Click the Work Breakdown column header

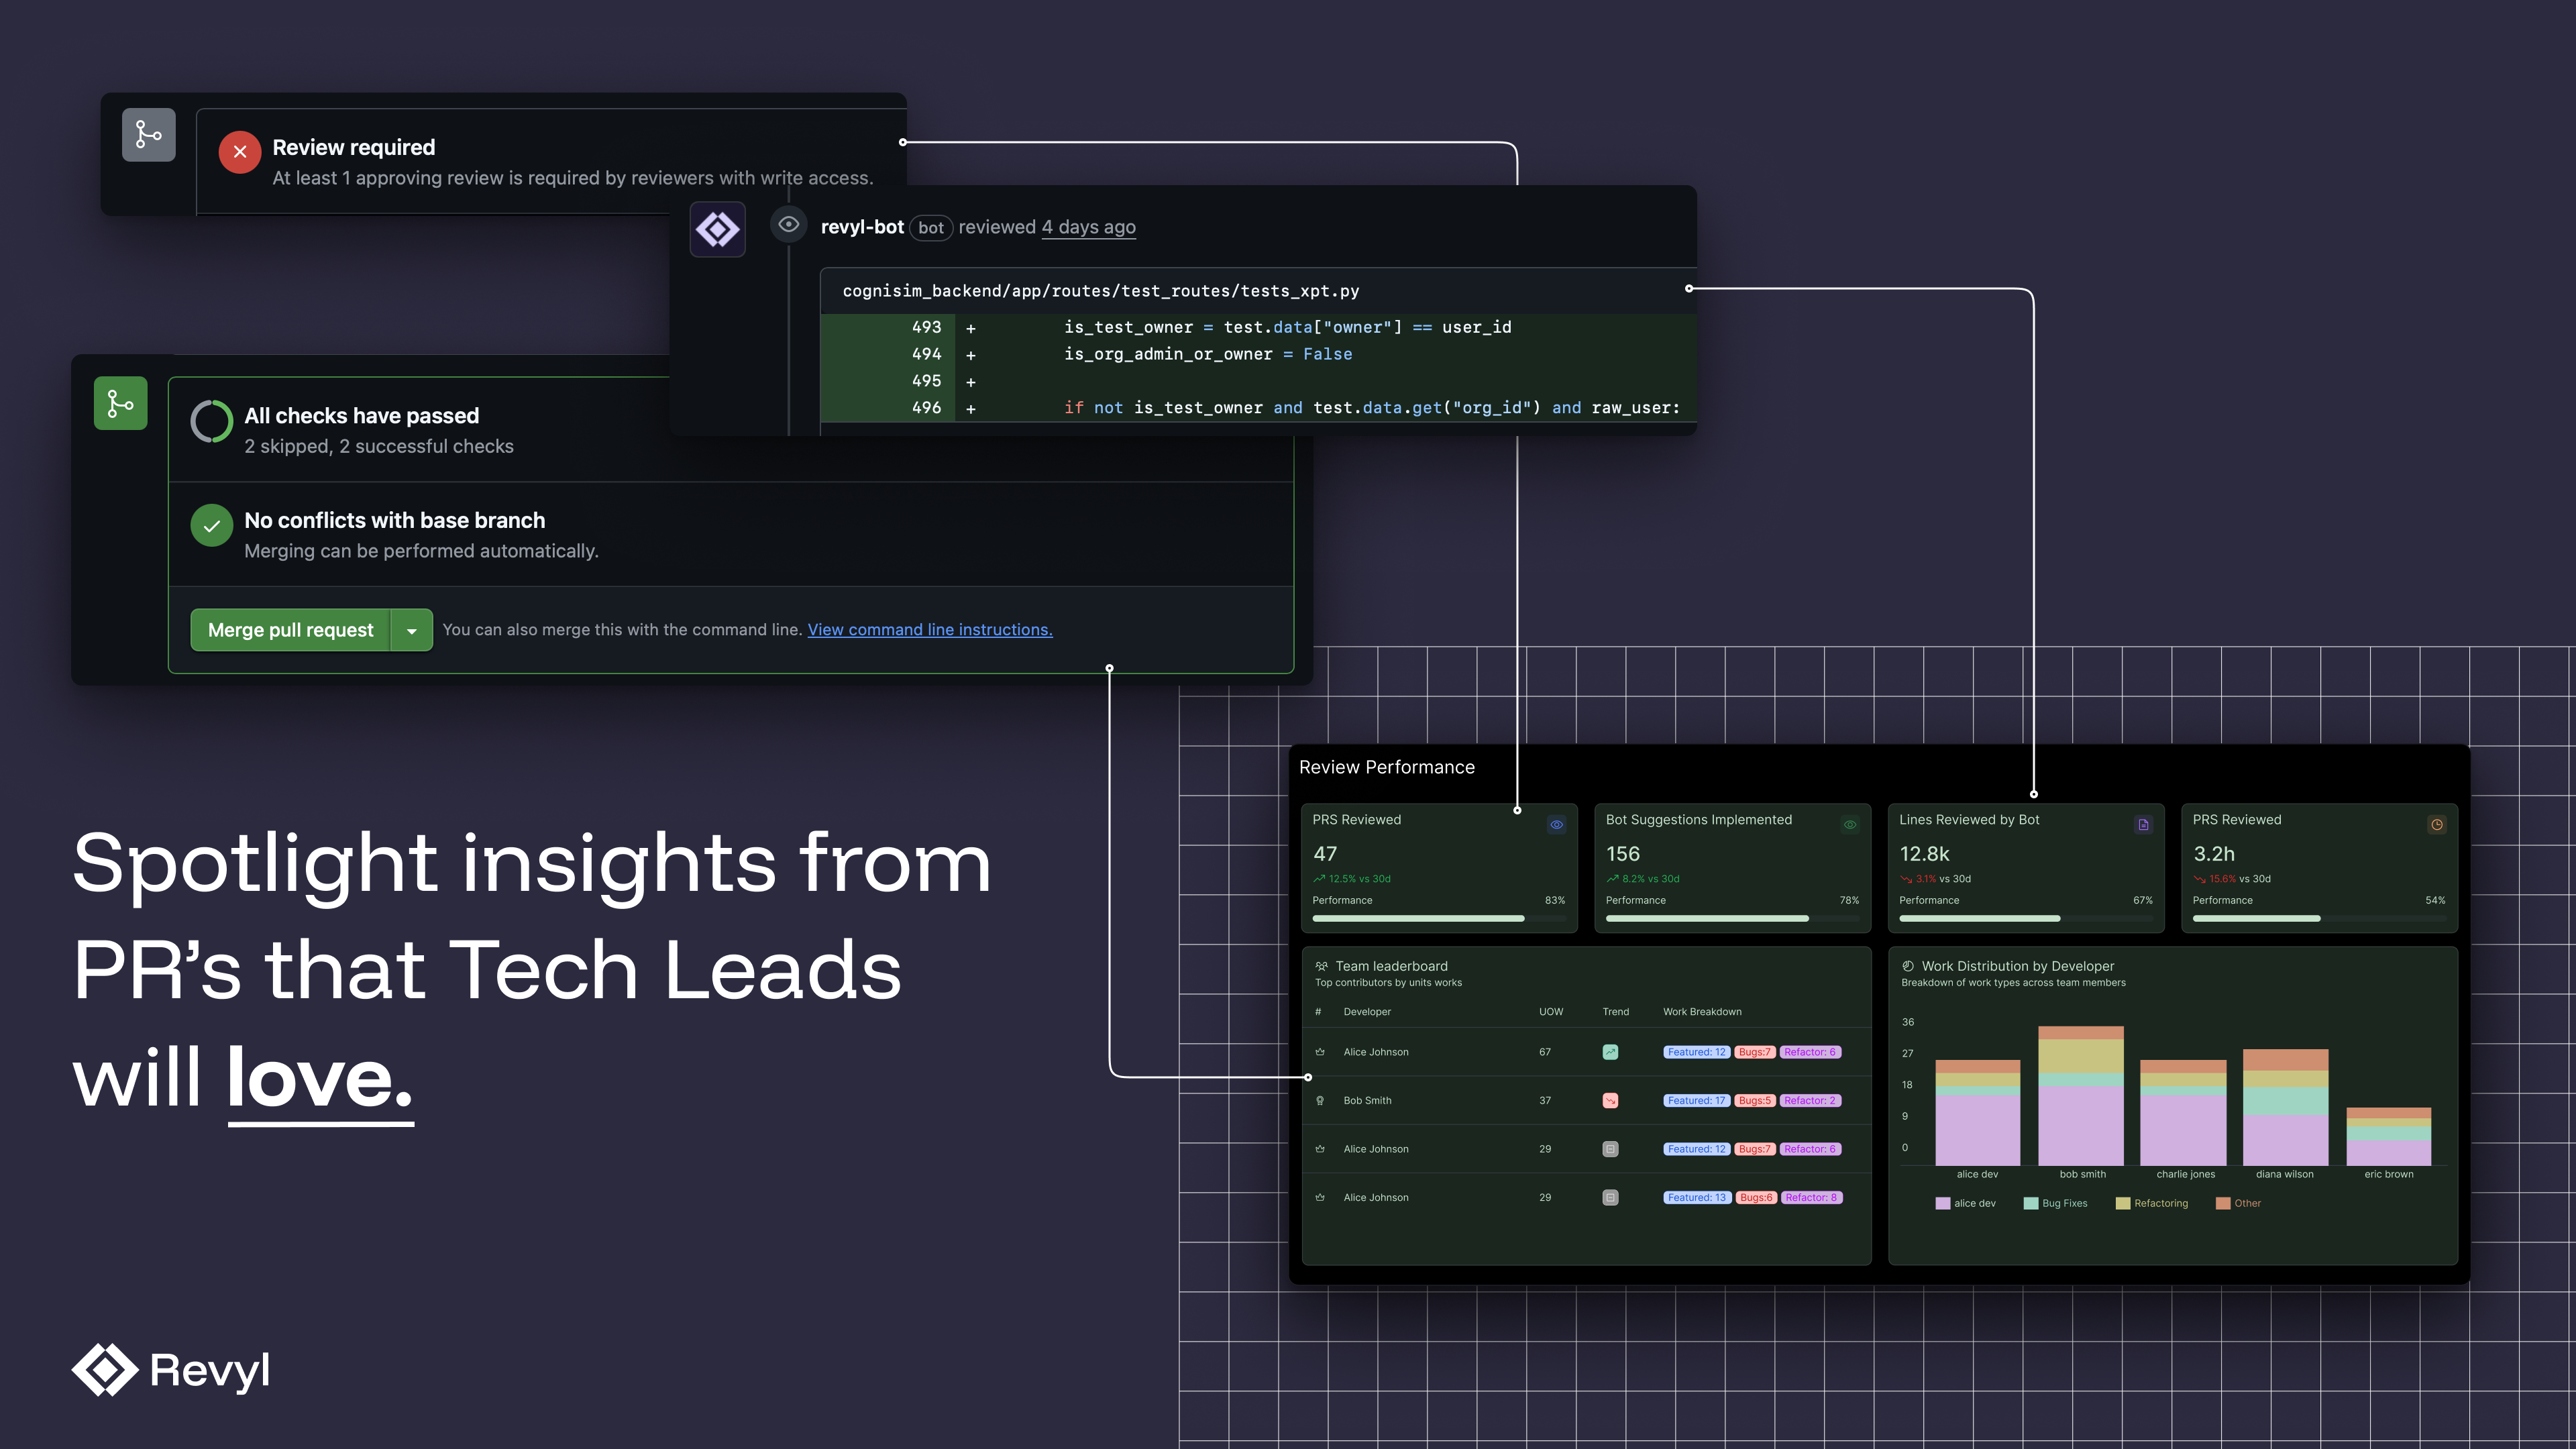[1702, 1012]
